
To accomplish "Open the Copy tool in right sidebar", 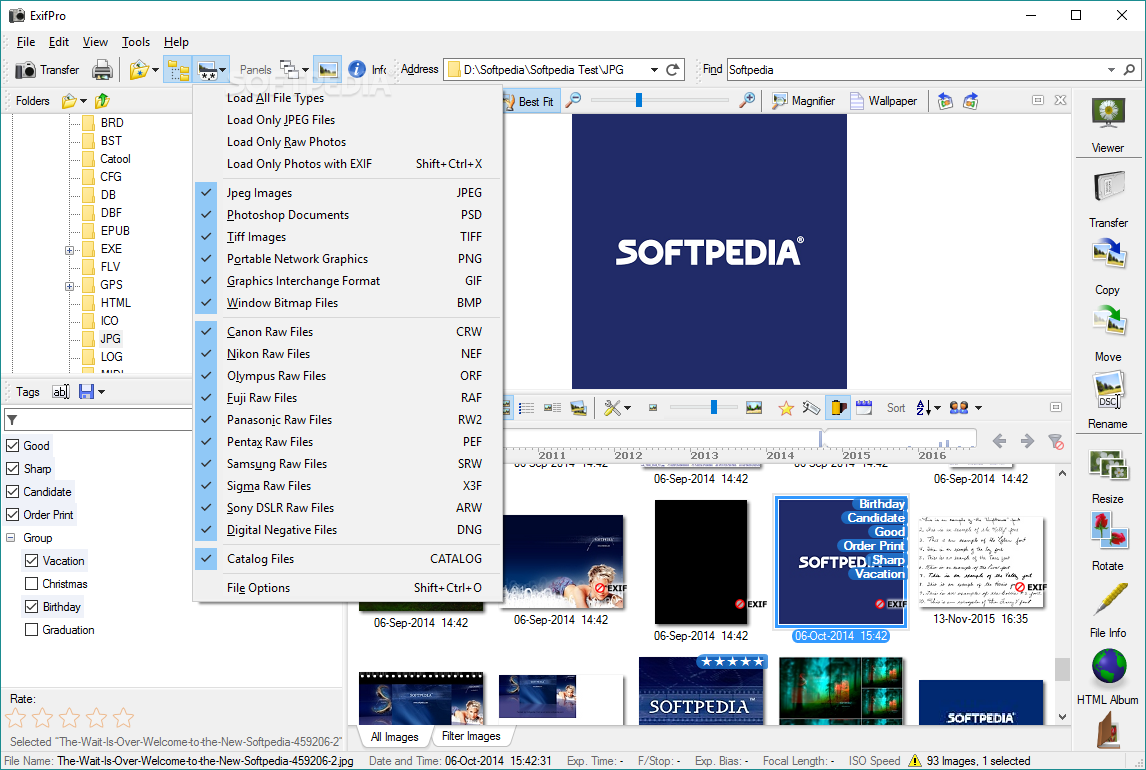I will 1108,268.
